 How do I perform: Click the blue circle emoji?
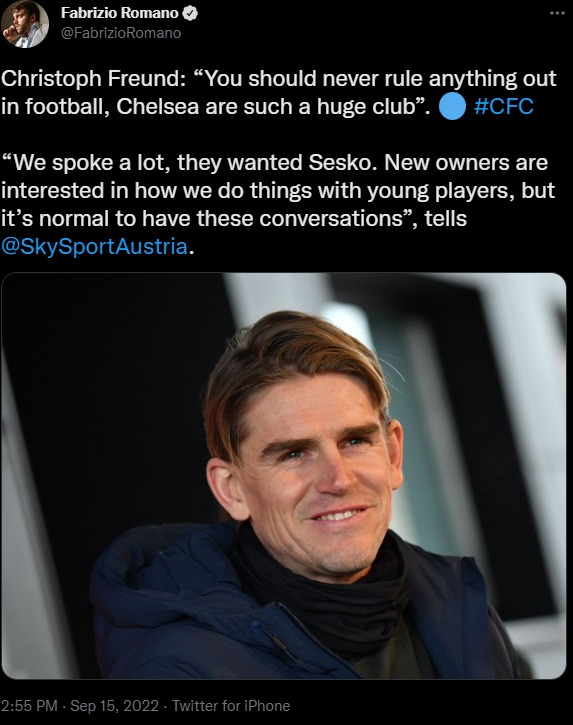click(452, 106)
